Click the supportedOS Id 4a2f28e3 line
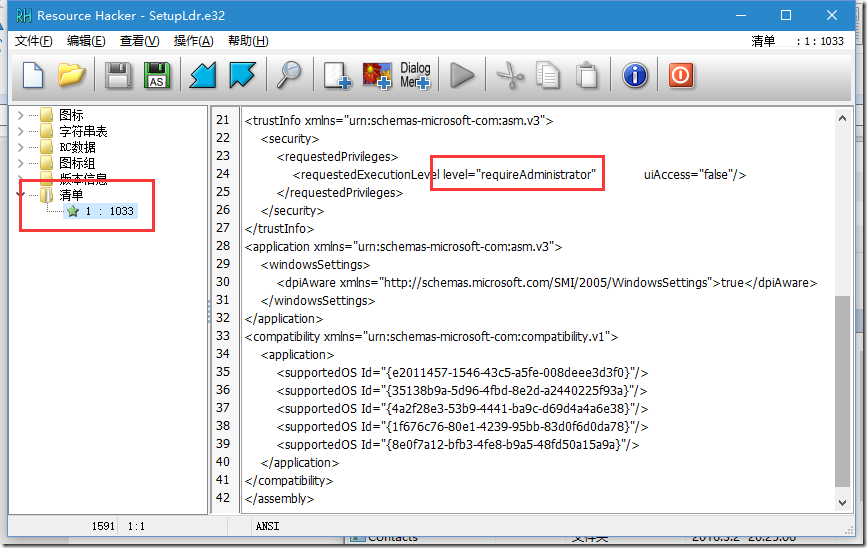This screenshot has width=867, height=548. click(x=462, y=409)
